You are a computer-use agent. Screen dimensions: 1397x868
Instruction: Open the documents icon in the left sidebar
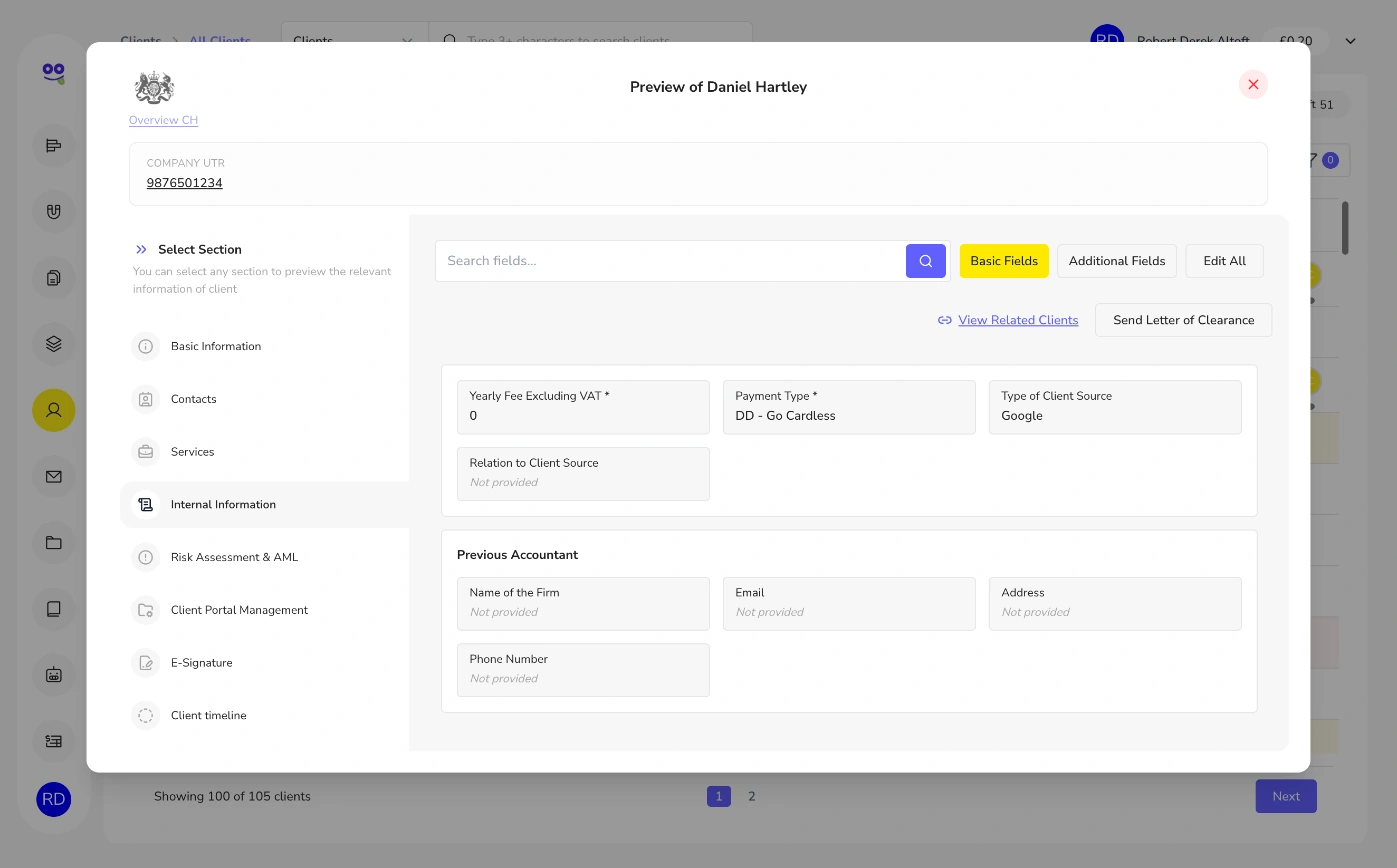coord(54,278)
